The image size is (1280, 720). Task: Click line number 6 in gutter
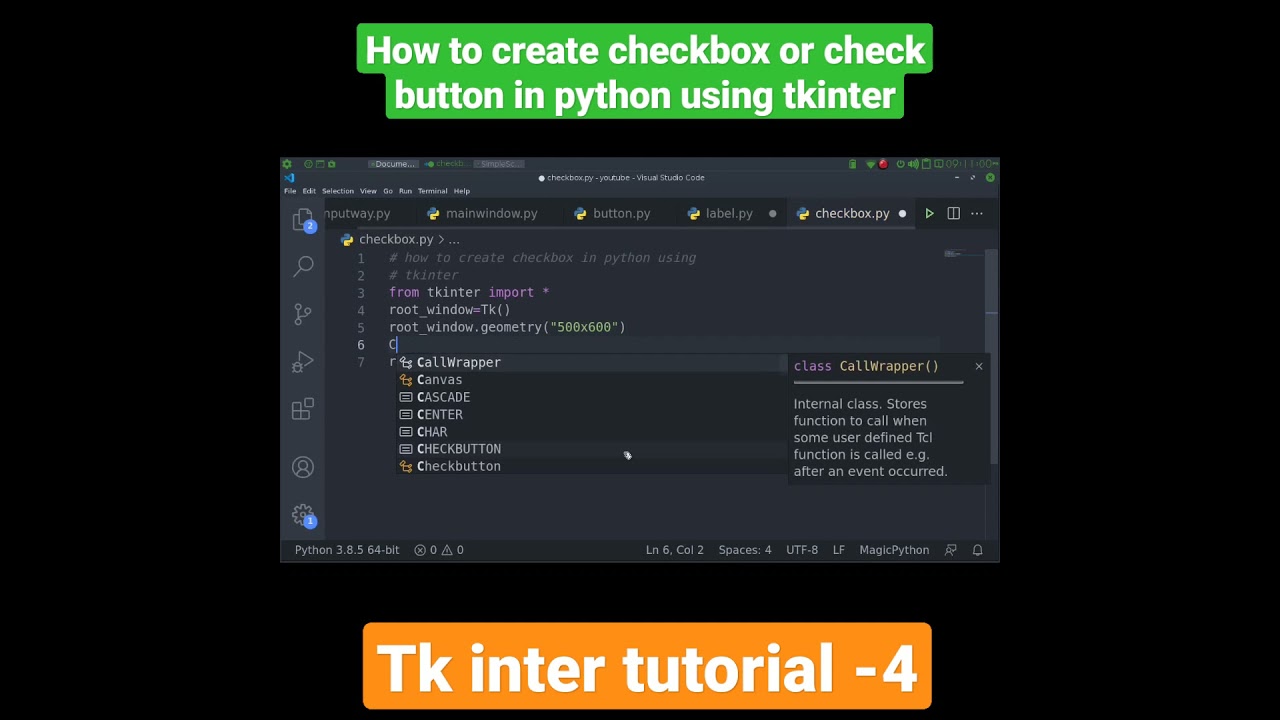click(x=361, y=345)
